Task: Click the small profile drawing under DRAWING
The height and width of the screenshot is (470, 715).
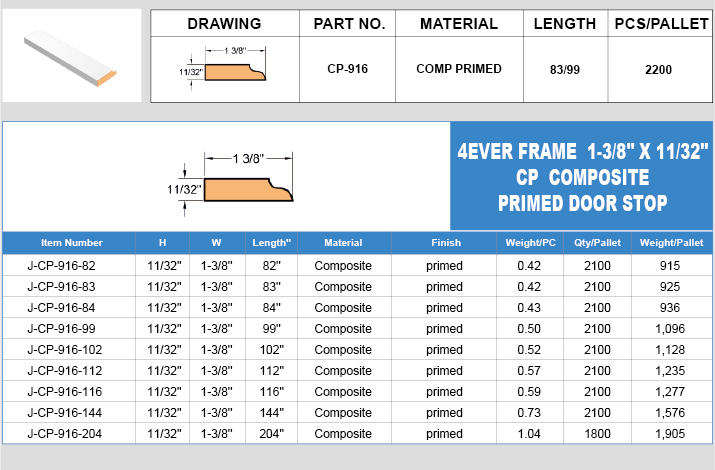Action: 223,68
